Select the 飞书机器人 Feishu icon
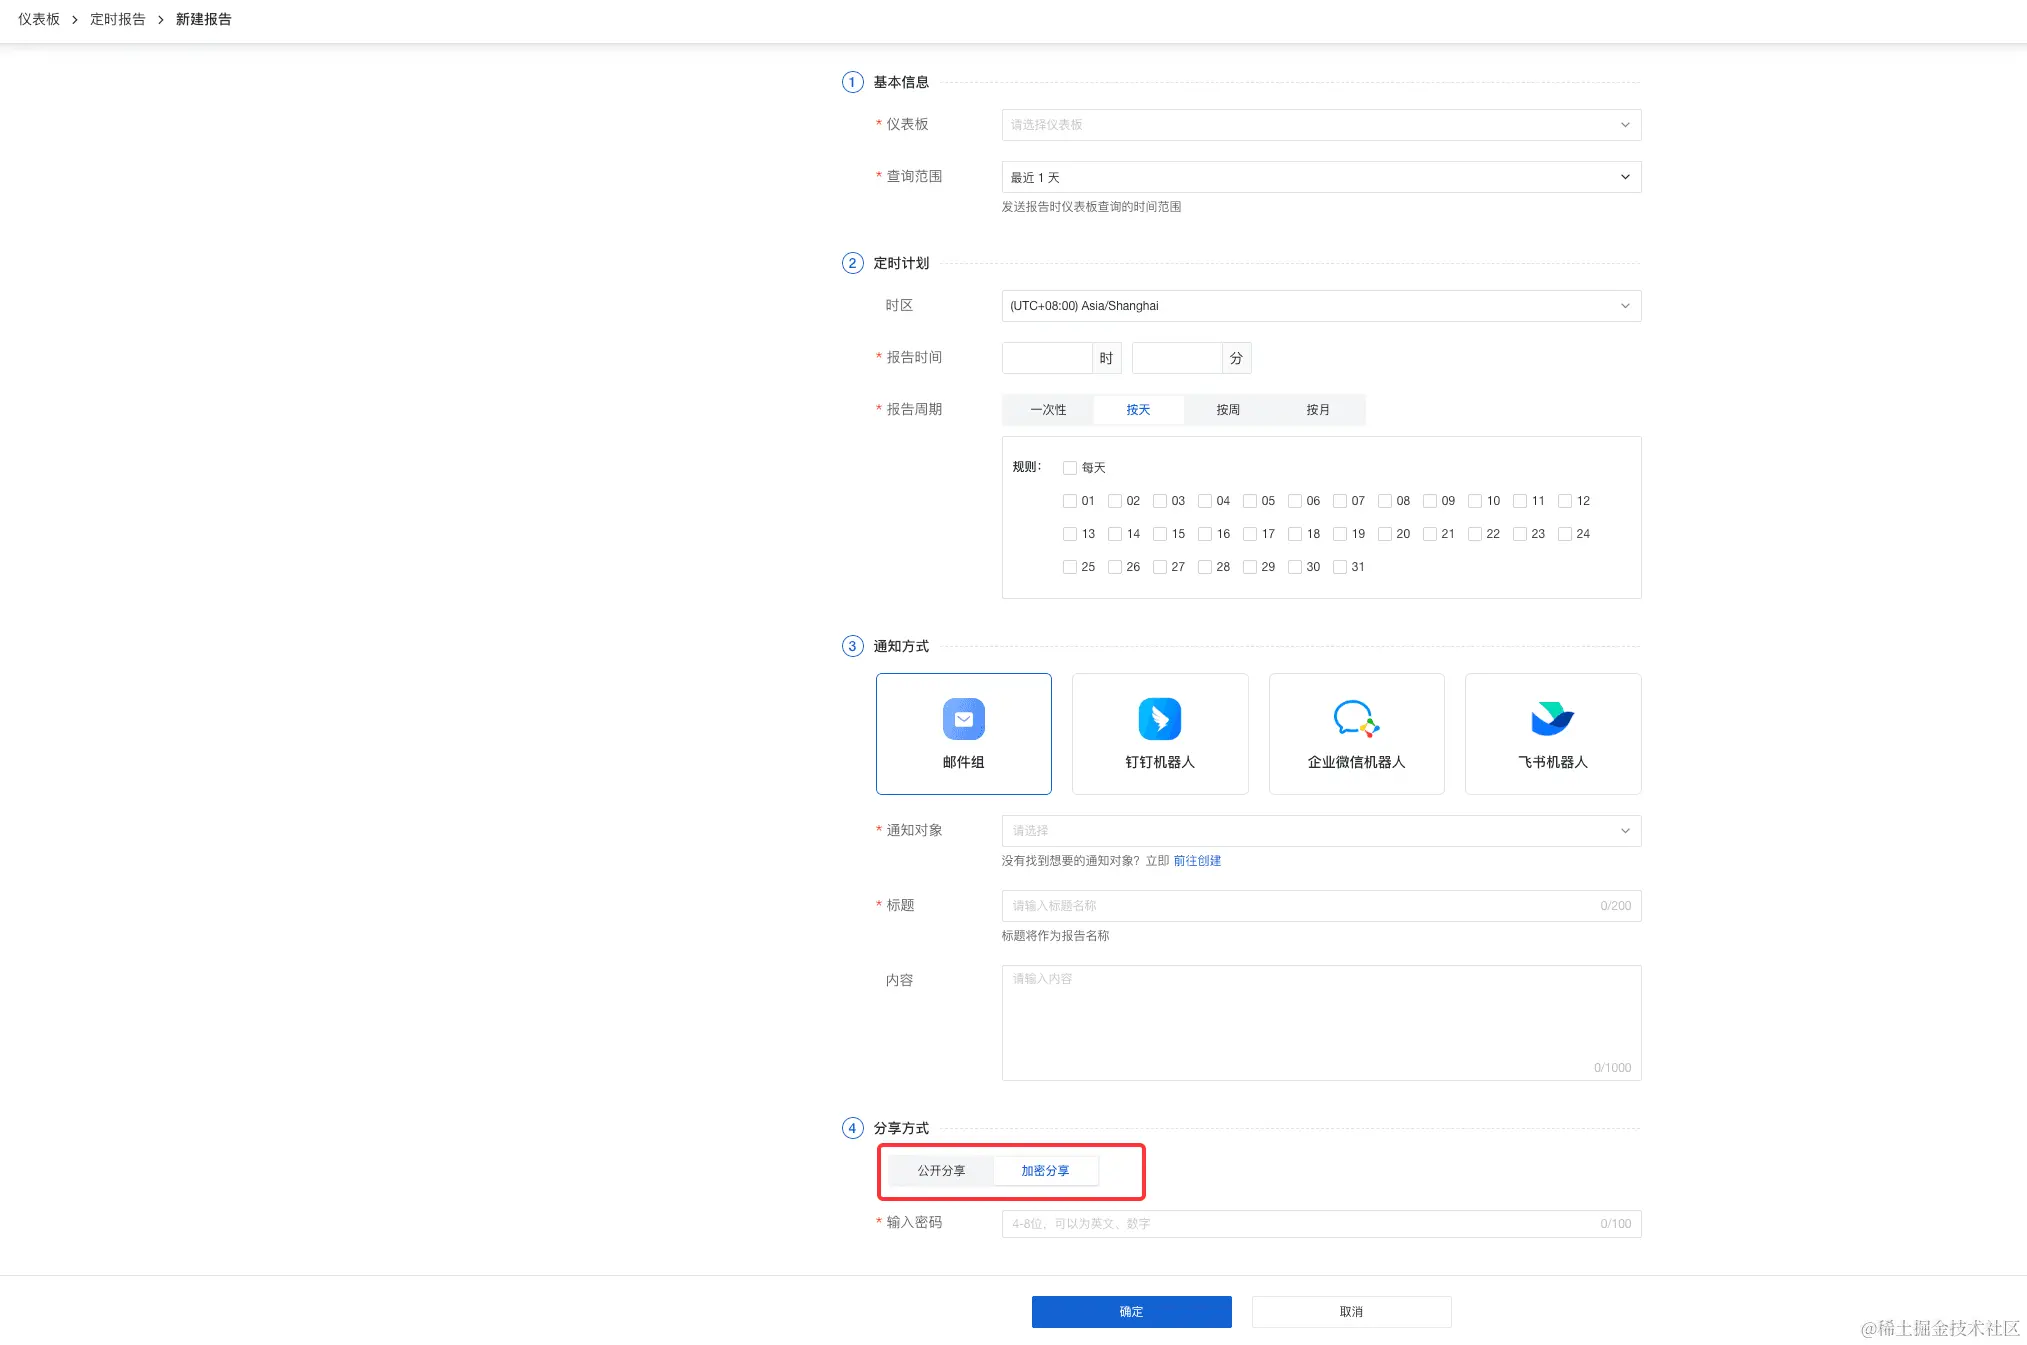The height and width of the screenshot is (1345, 2027). tap(1552, 719)
